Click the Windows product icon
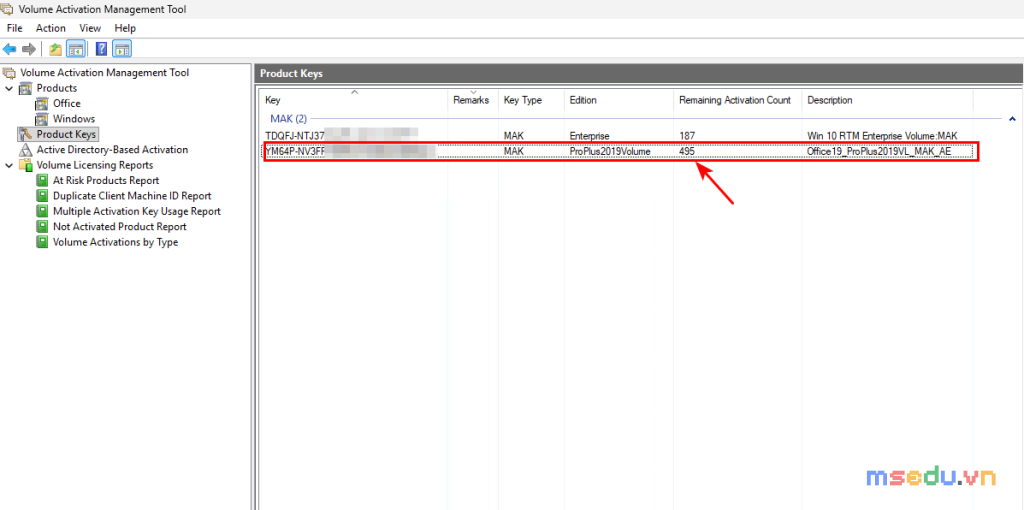The image size is (1024, 510). (42, 119)
